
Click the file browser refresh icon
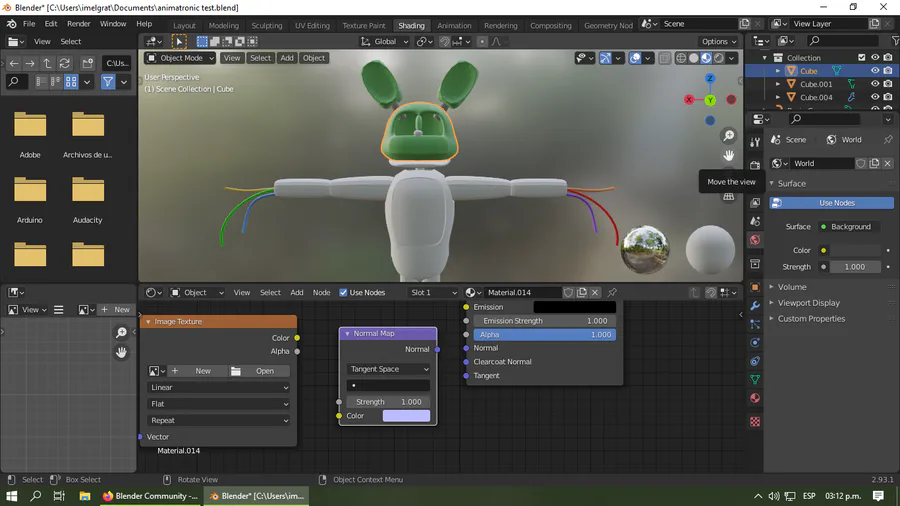pos(65,63)
